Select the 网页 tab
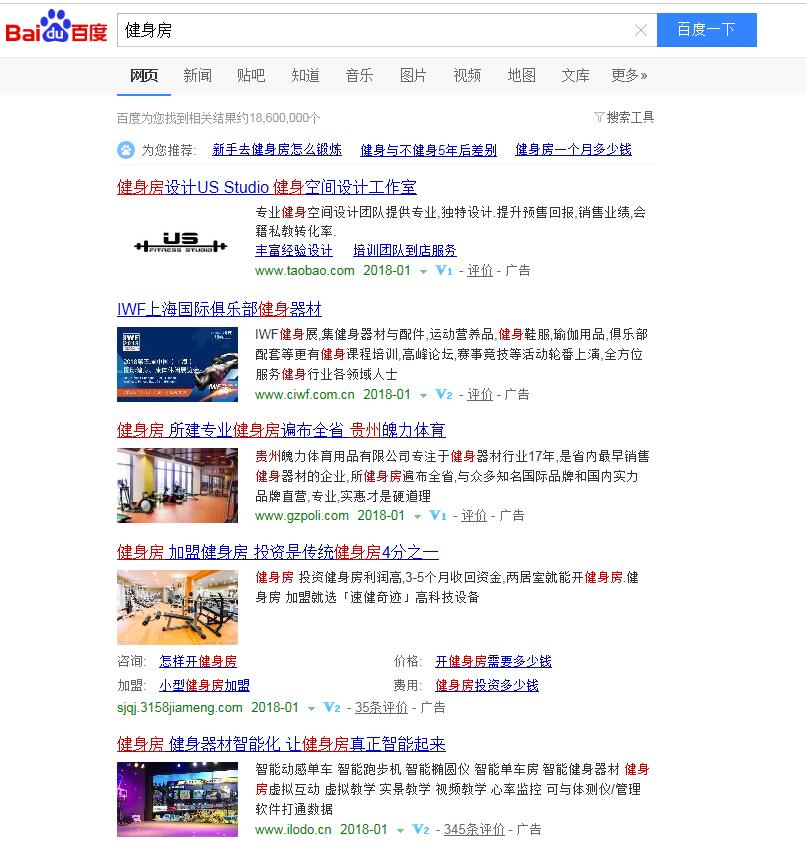This screenshot has width=806, height=844. (x=144, y=75)
